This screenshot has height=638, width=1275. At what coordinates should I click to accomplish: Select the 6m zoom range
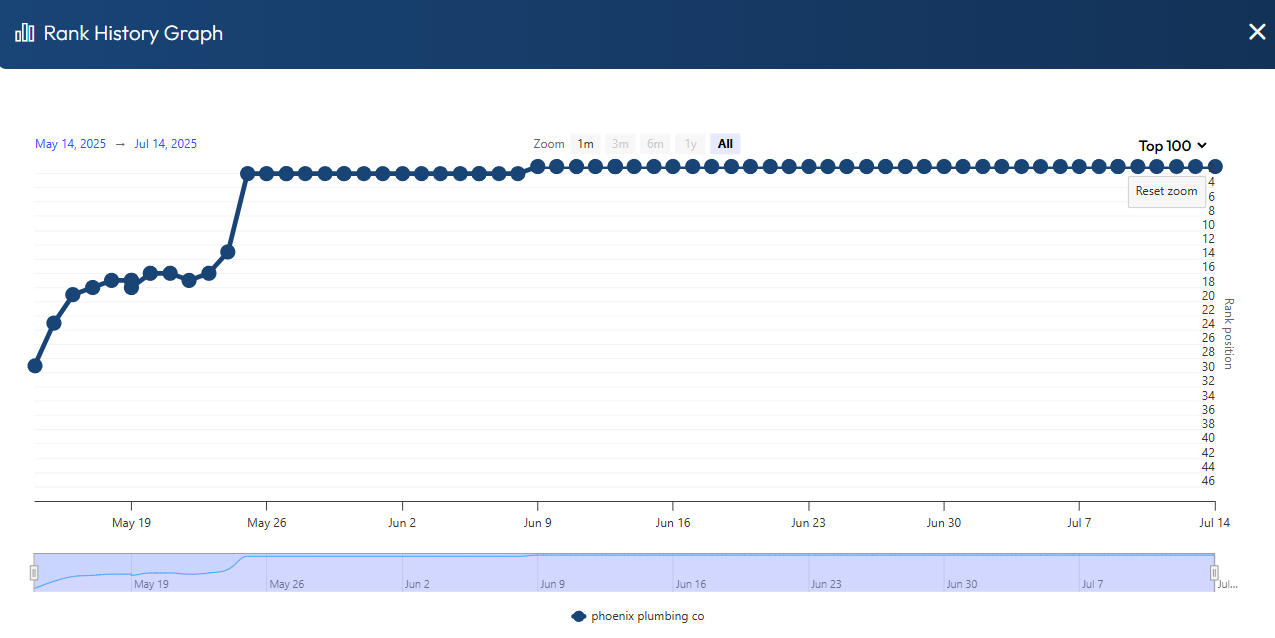coord(655,144)
